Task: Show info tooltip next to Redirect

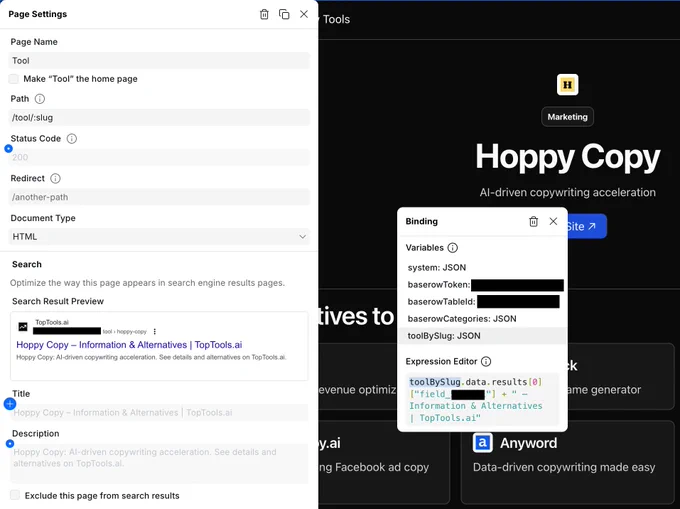Action: (x=56, y=179)
